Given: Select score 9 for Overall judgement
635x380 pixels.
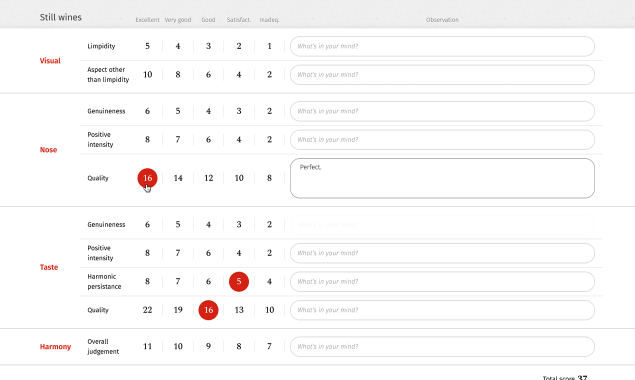Looking at the screenshot, I should click(208, 346).
